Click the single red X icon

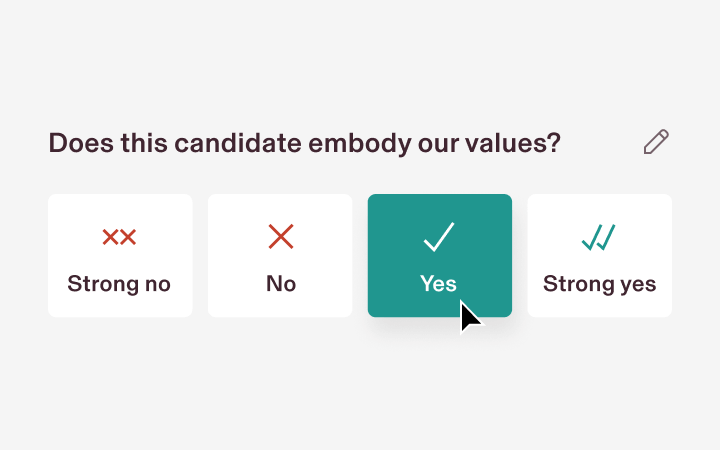coord(281,237)
